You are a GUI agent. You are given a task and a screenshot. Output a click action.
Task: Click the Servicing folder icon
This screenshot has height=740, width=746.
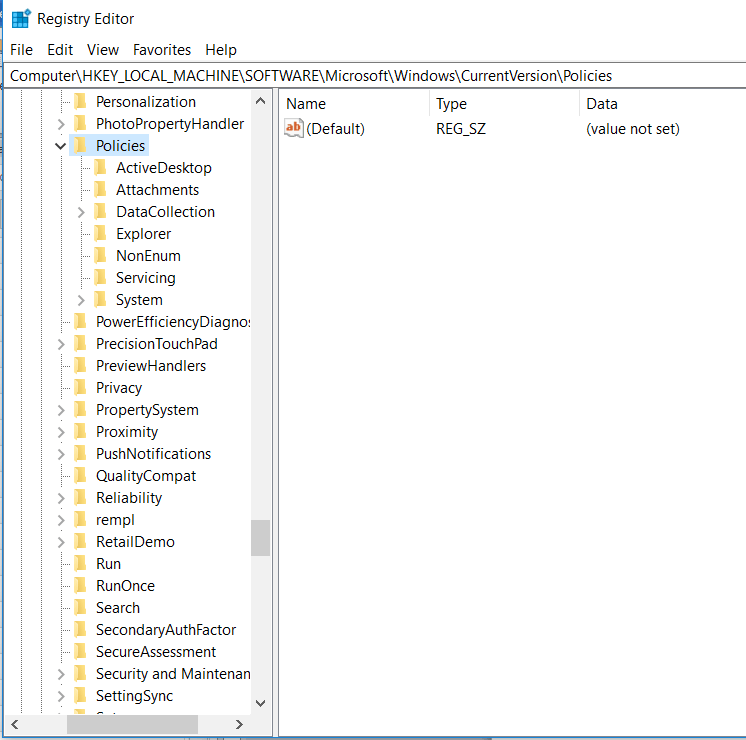pyautogui.click(x=100, y=277)
